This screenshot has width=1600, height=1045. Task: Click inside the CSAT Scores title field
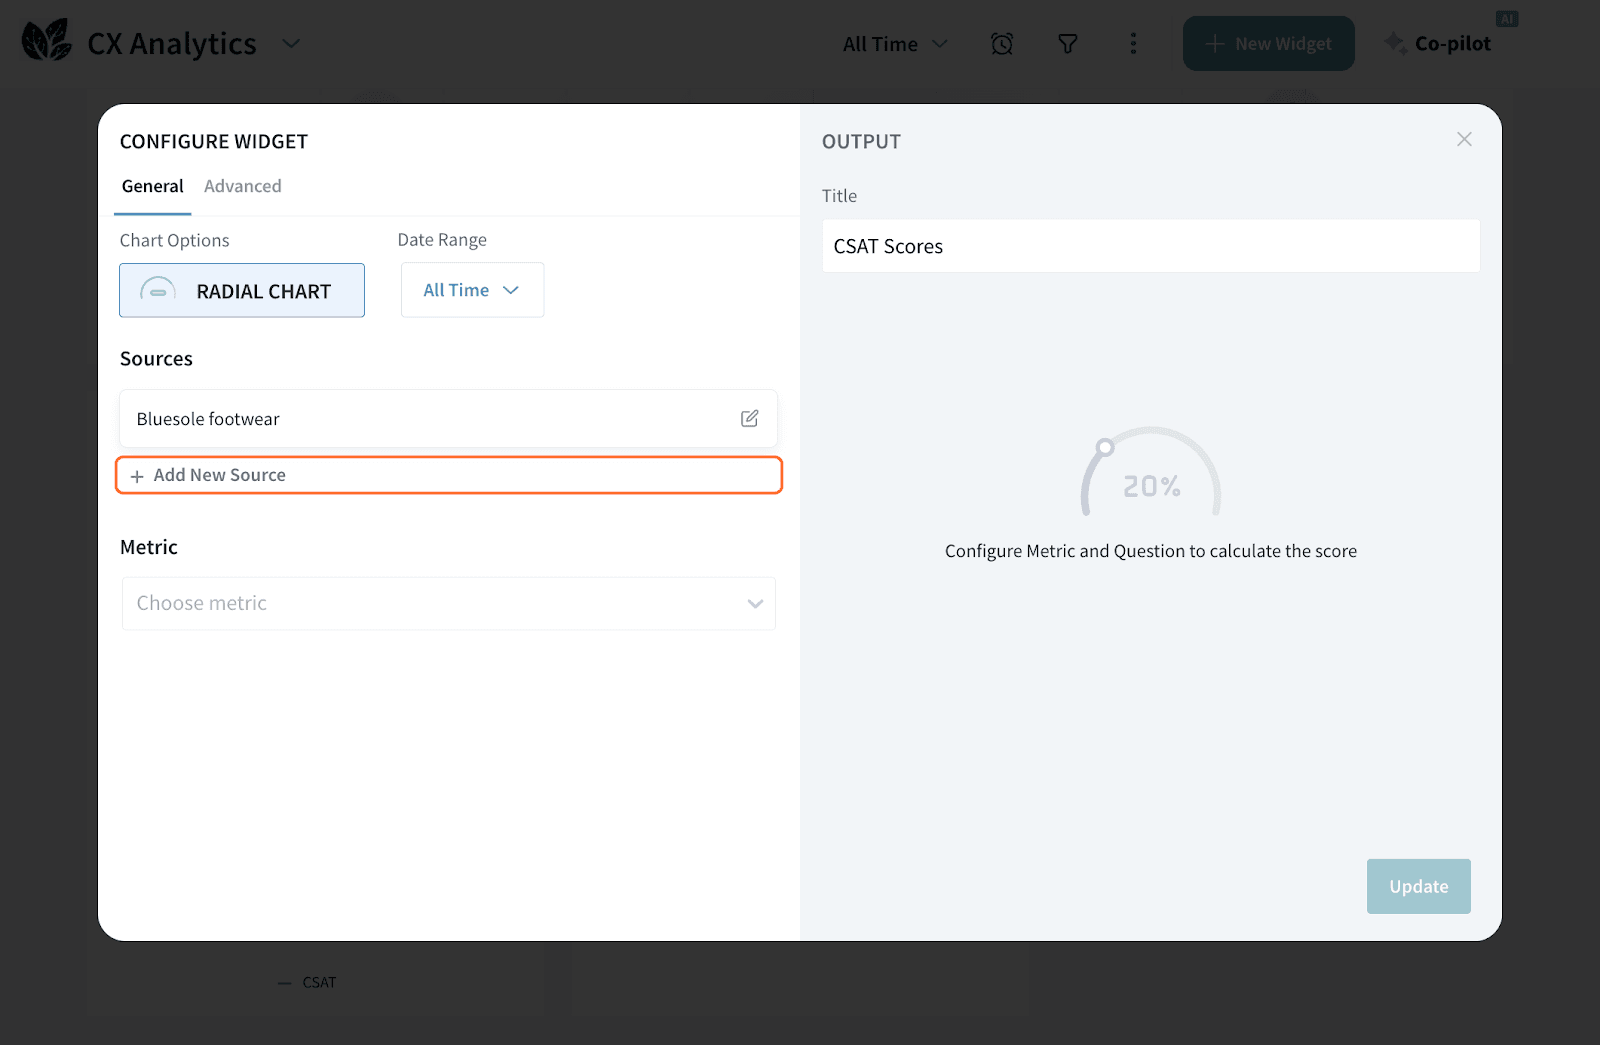click(1150, 246)
